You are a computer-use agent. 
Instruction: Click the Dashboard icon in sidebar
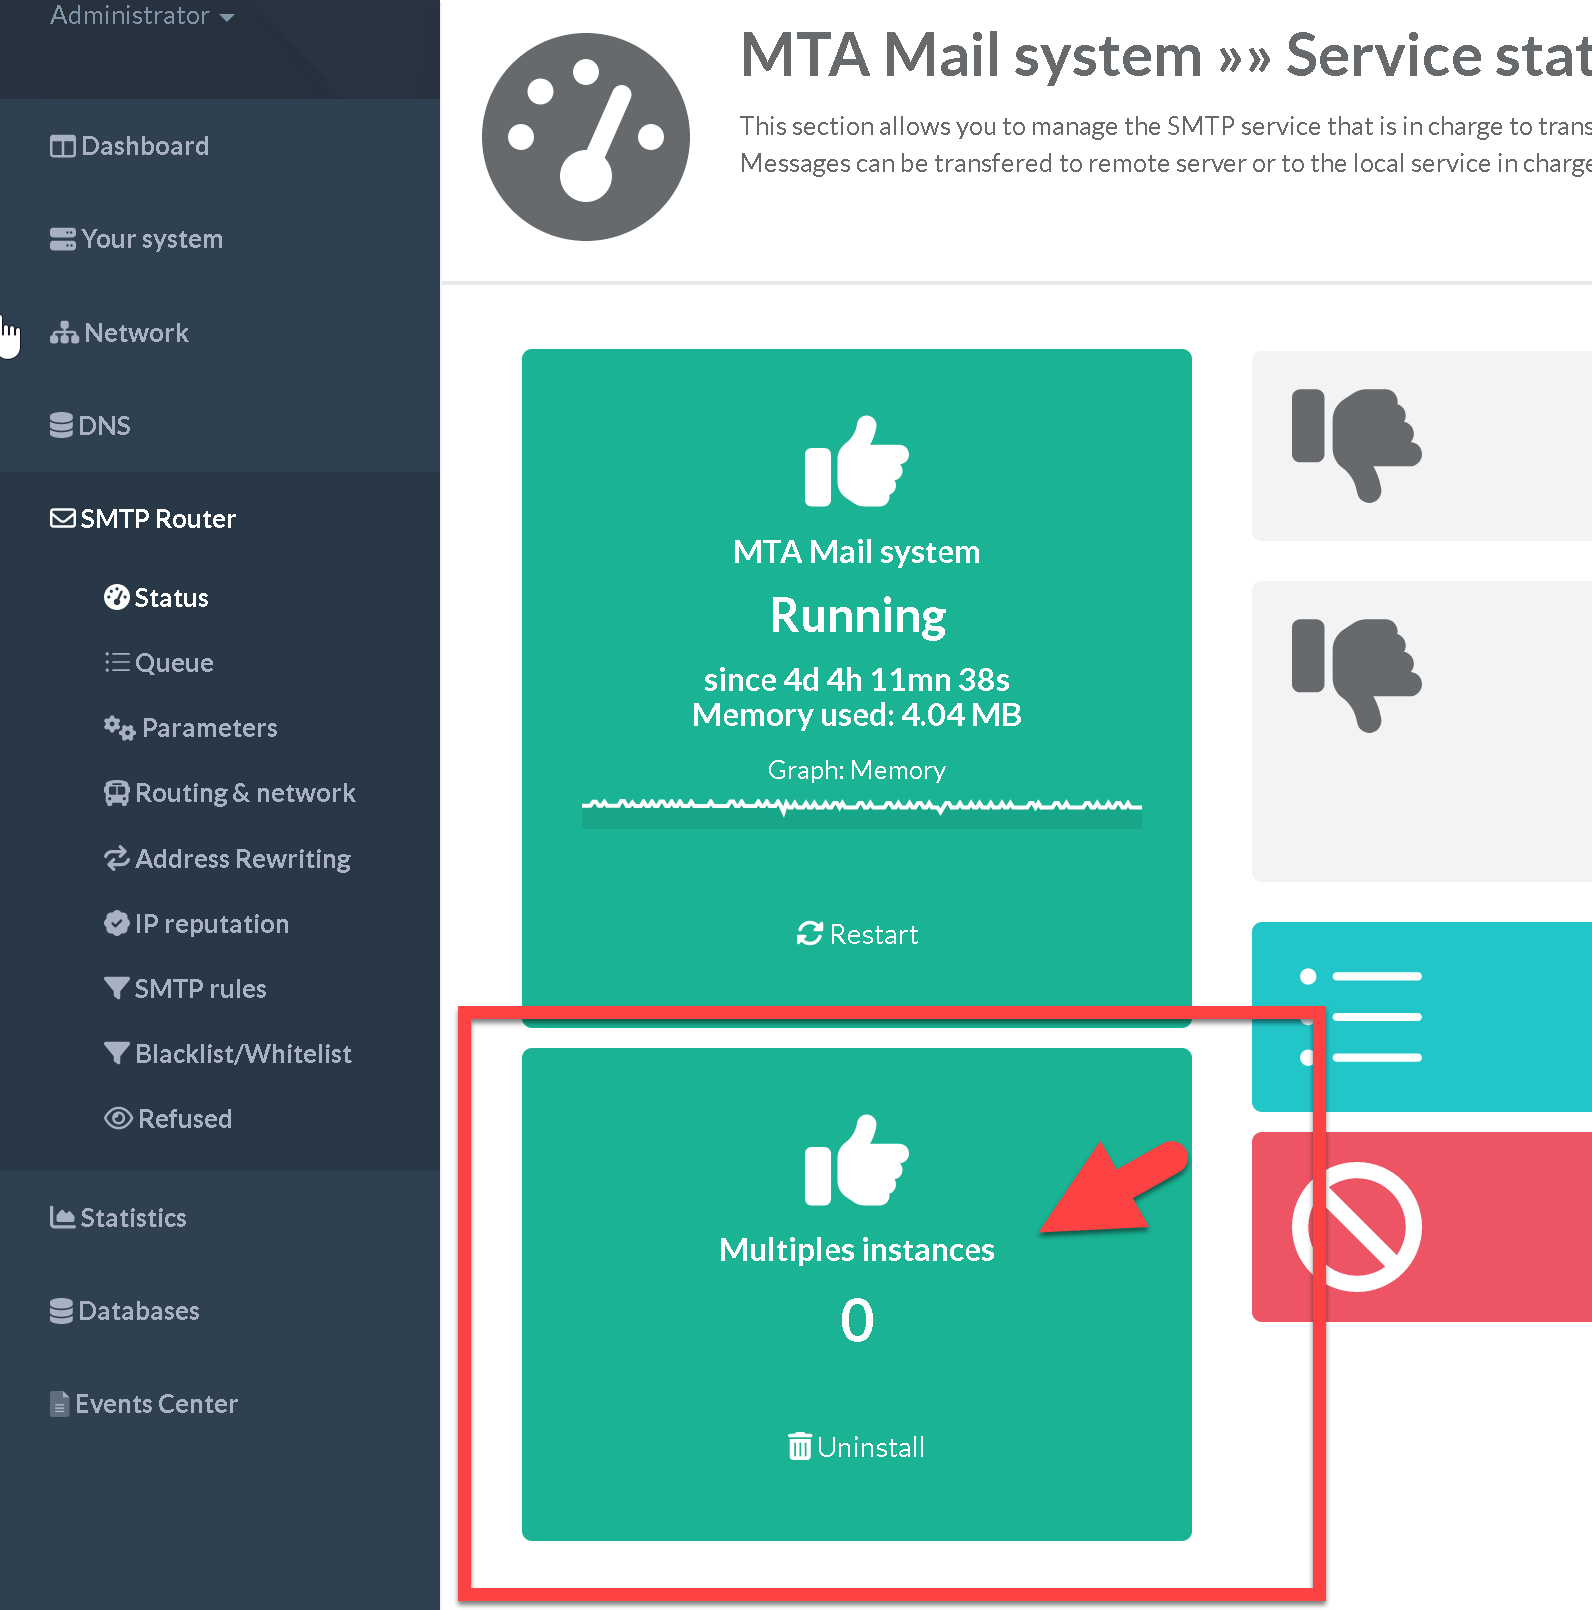(62, 147)
